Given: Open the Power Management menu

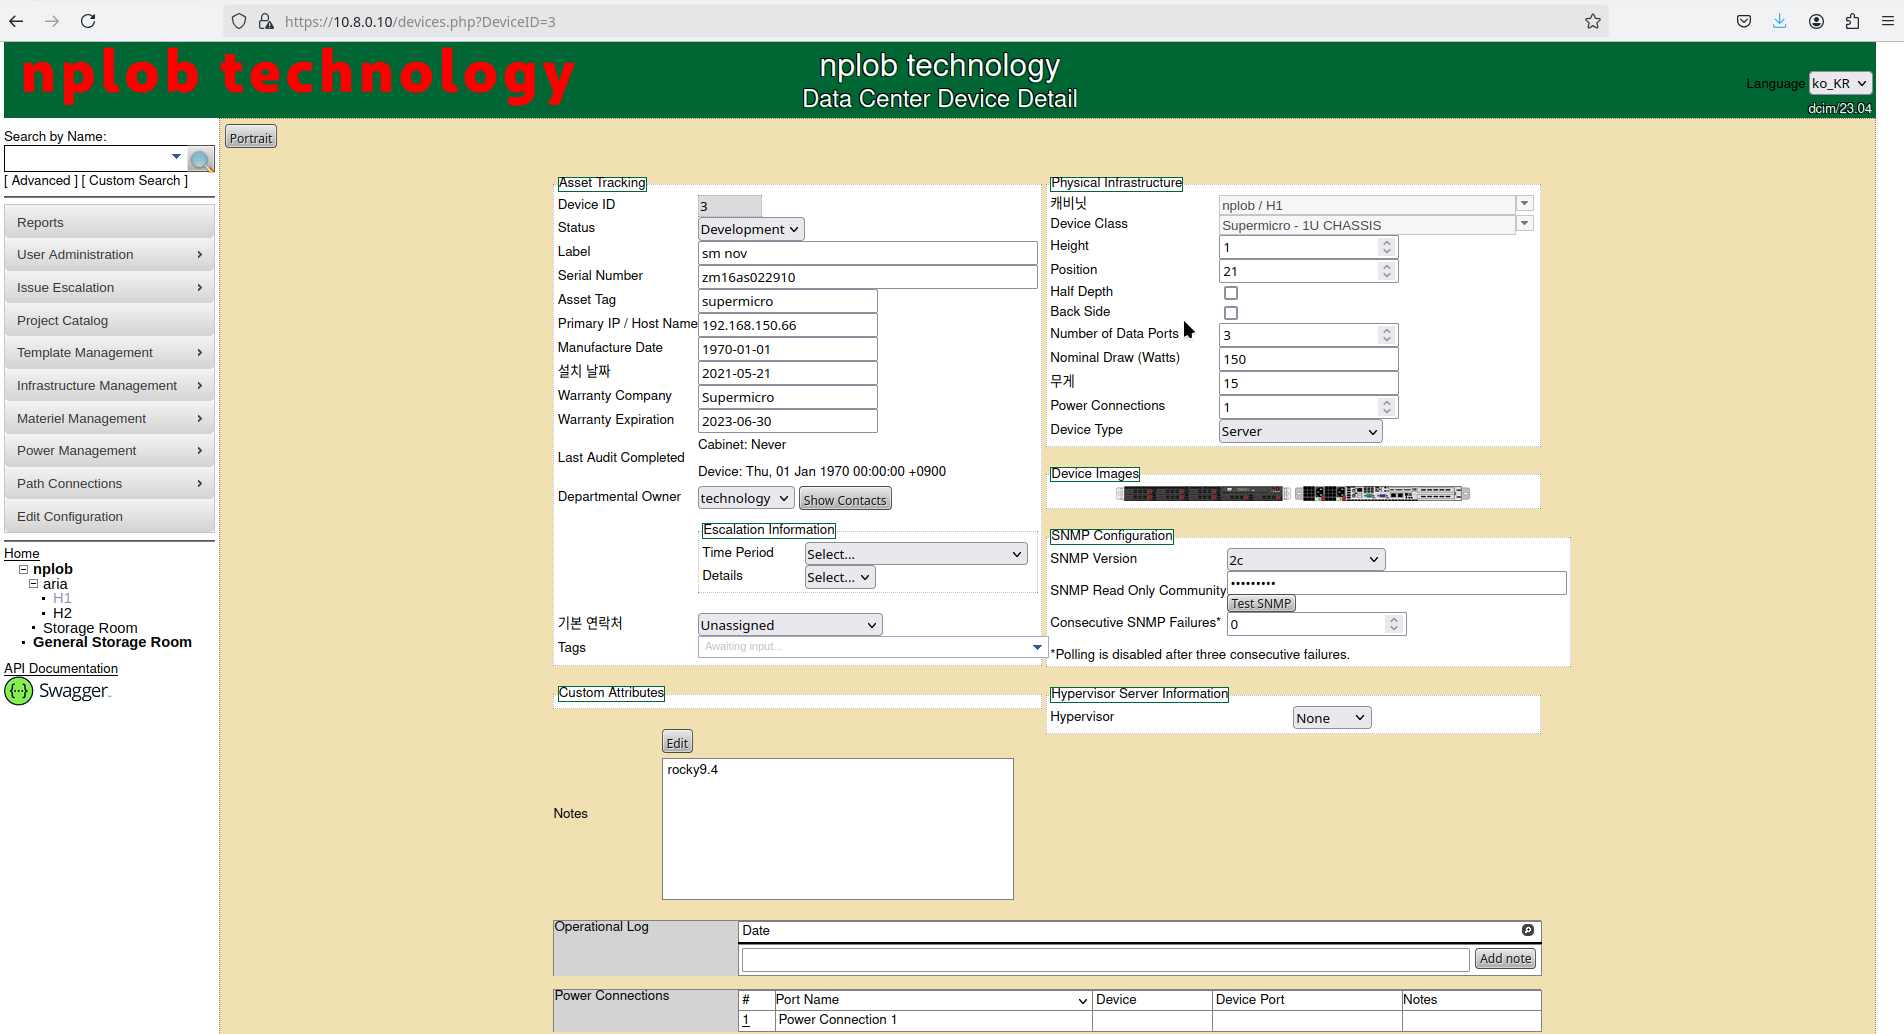Looking at the screenshot, I should click(109, 451).
